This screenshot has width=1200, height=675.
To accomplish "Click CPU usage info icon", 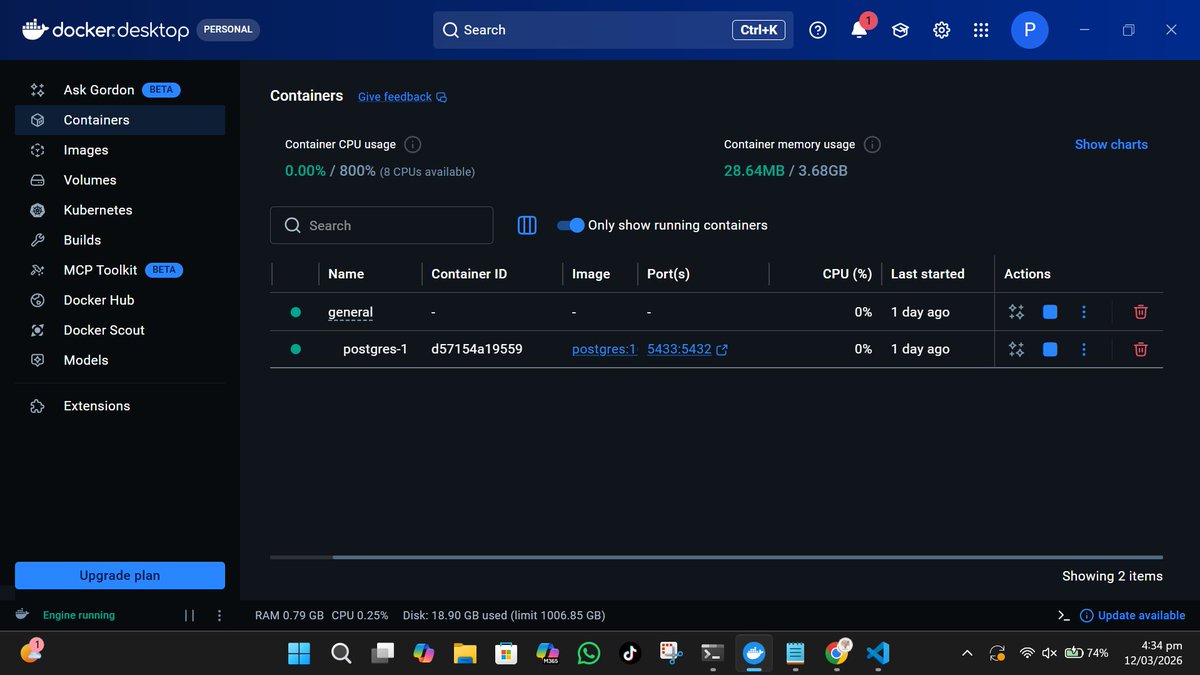I will pyautogui.click(x=412, y=145).
